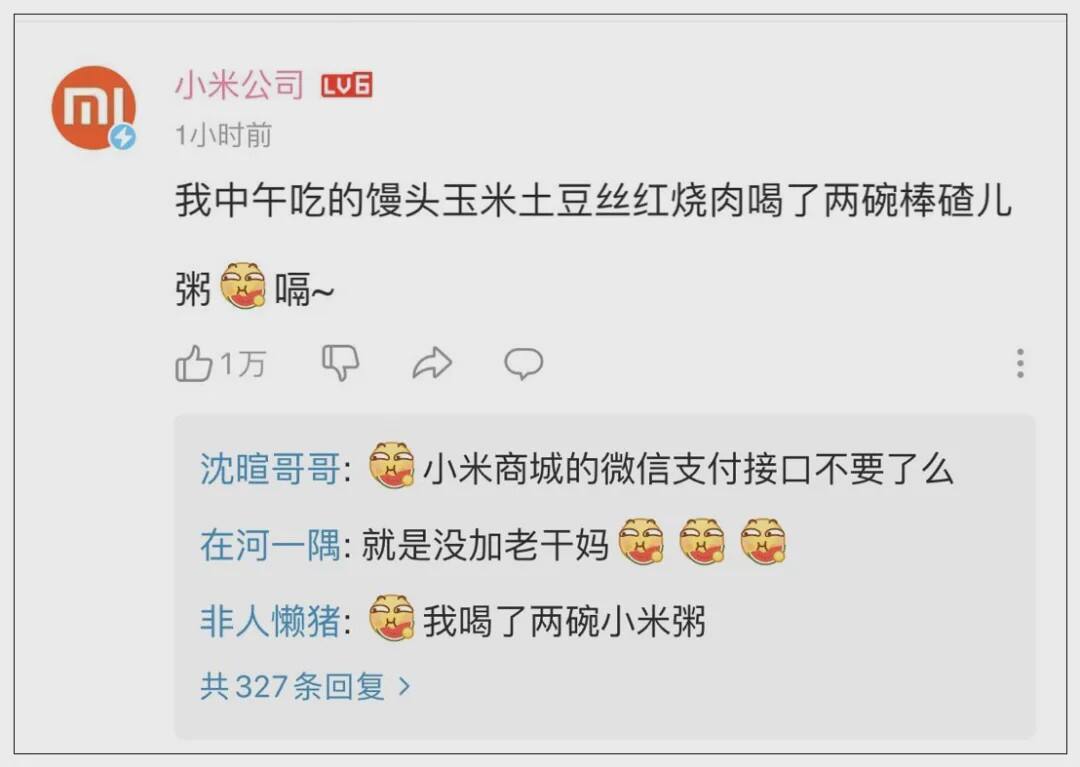Image resolution: width=1080 pixels, height=767 pixels.
Task: Open 沈暄哥哥 user profile
Action: (x=270, y=470)
